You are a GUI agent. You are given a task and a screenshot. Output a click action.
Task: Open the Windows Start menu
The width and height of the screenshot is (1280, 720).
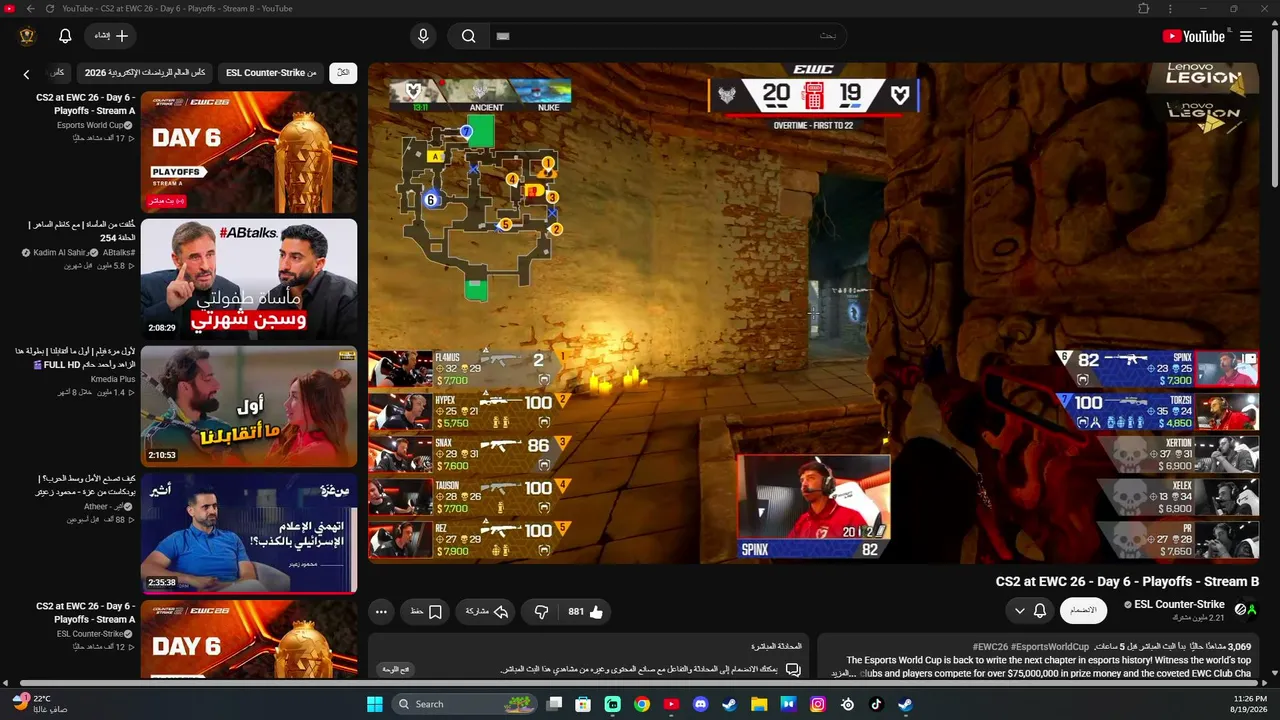(375, 704)
